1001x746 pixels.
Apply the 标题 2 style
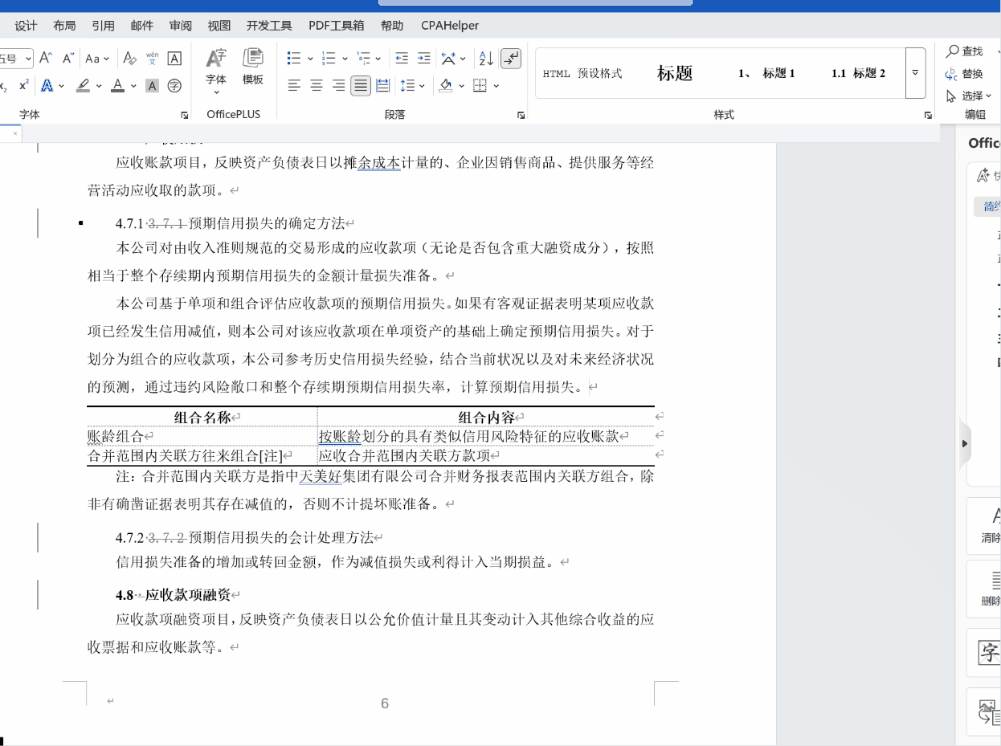click(858, 73)
